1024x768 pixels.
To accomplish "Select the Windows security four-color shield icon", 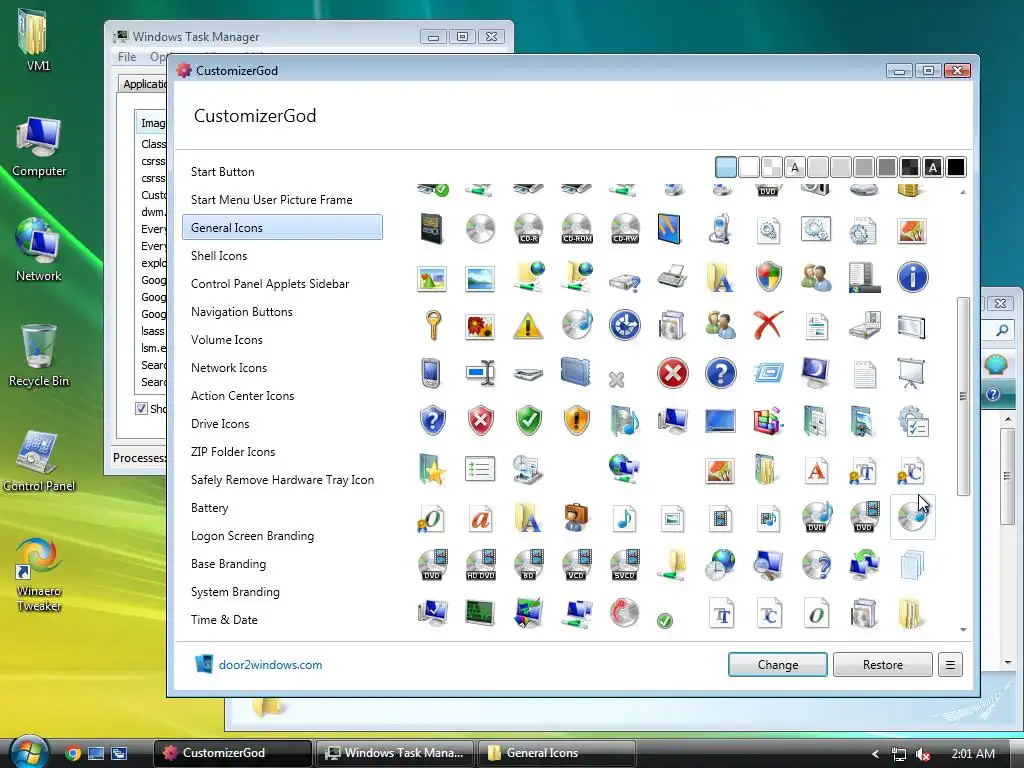I will click(769, 277).
